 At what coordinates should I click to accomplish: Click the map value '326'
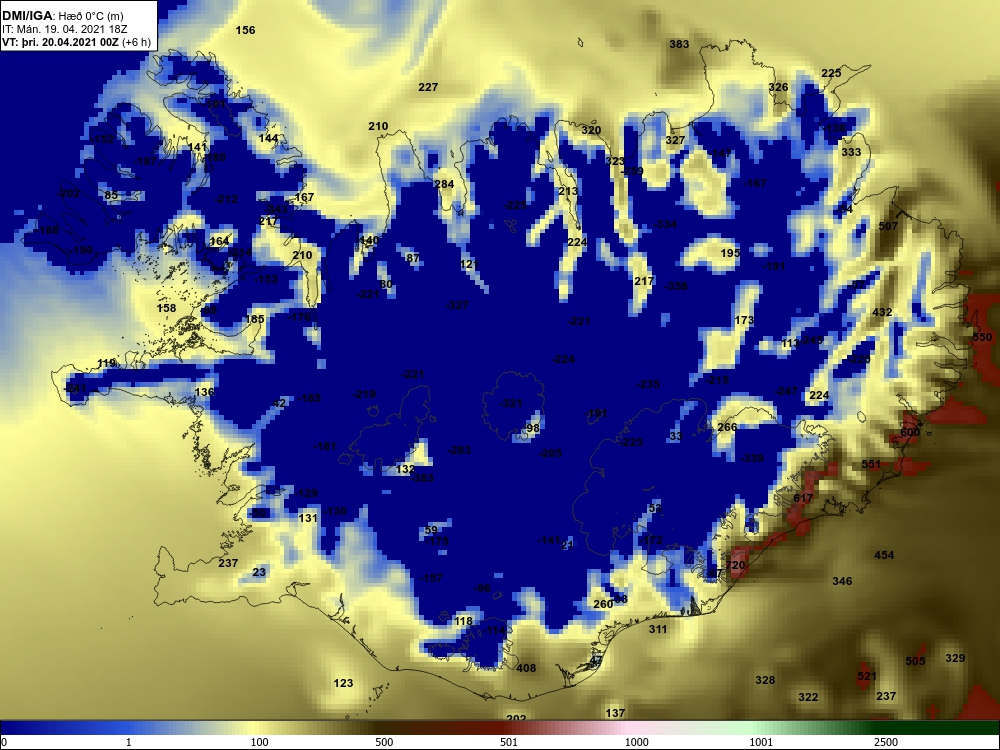coord(778,87)
